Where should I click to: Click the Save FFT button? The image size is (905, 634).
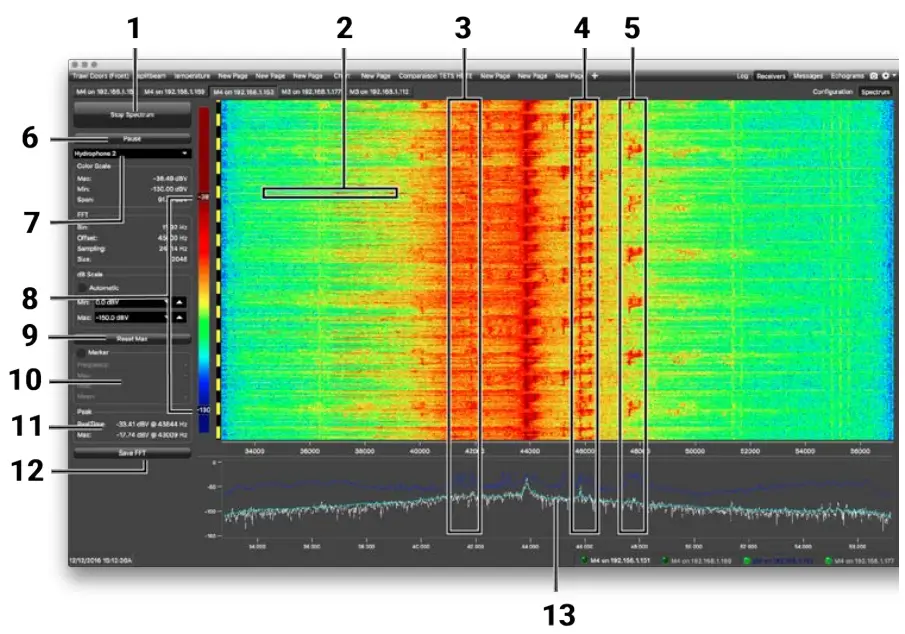click(x=132, y=453)
